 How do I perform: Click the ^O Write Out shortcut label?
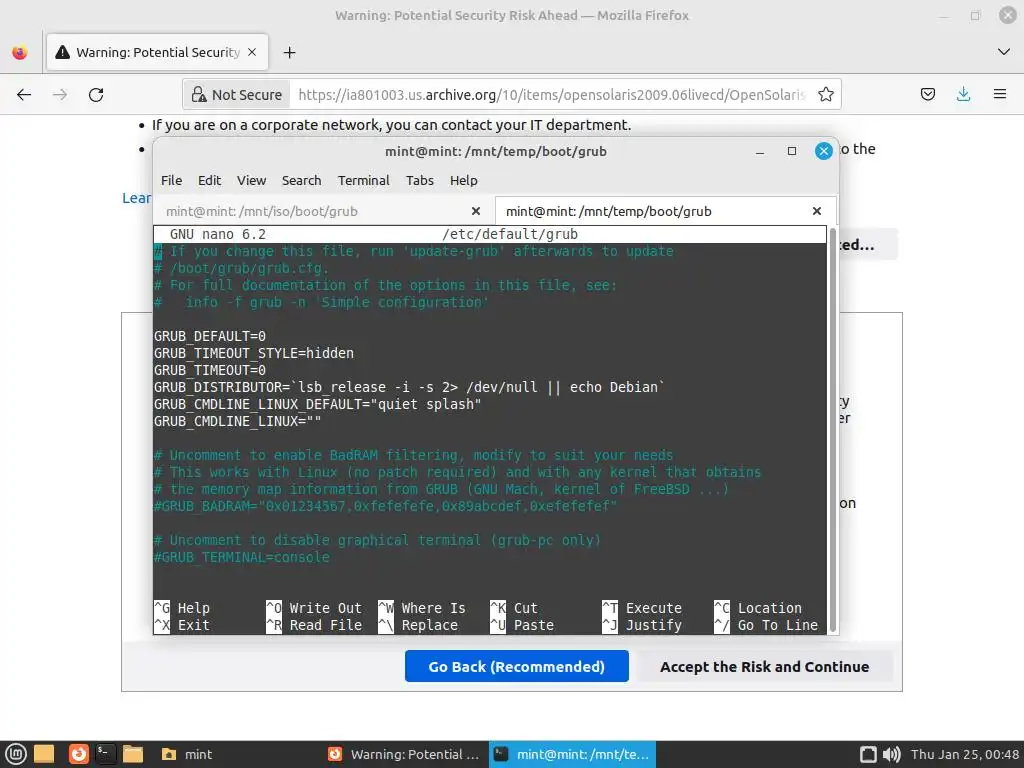(x=314, y=608)
